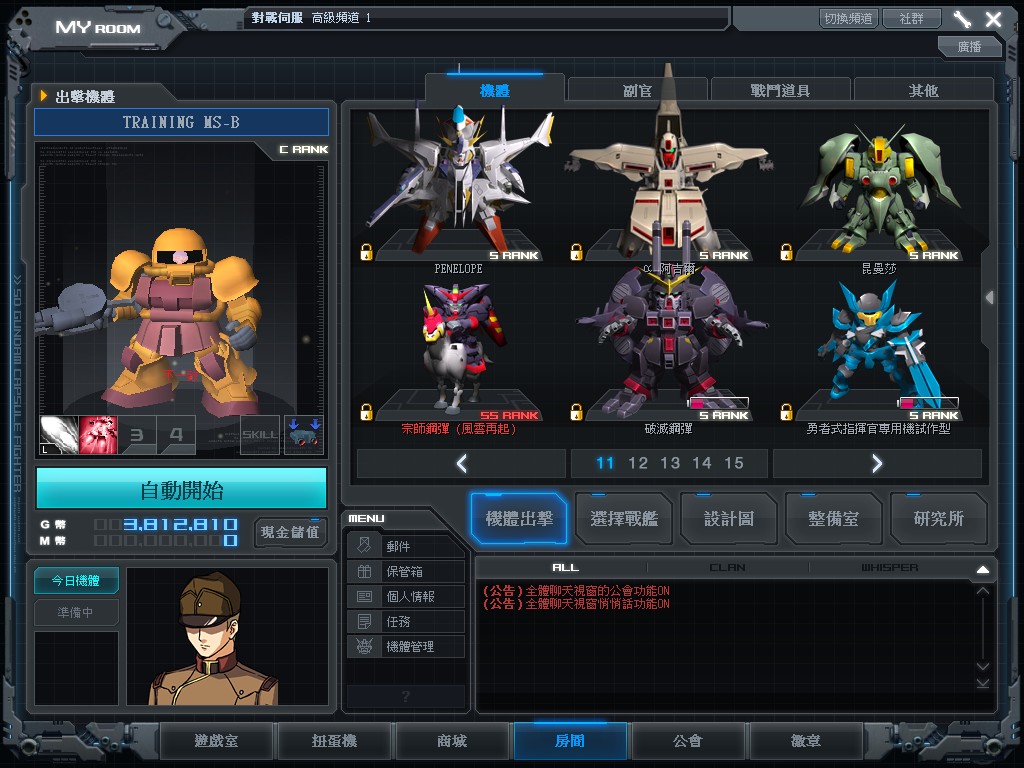This screenshot has height=768, width=1024.
Task: Click the 機體管理 unit management icon
Action: click(x=364, y=647)
